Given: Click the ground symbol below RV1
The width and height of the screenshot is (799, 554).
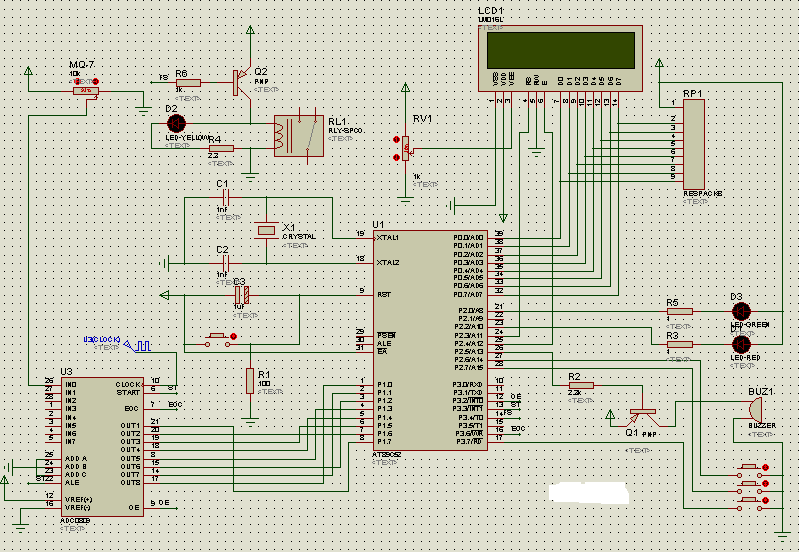Looking at the screenshot, I should pyautogui.click(x=406, y=200).
